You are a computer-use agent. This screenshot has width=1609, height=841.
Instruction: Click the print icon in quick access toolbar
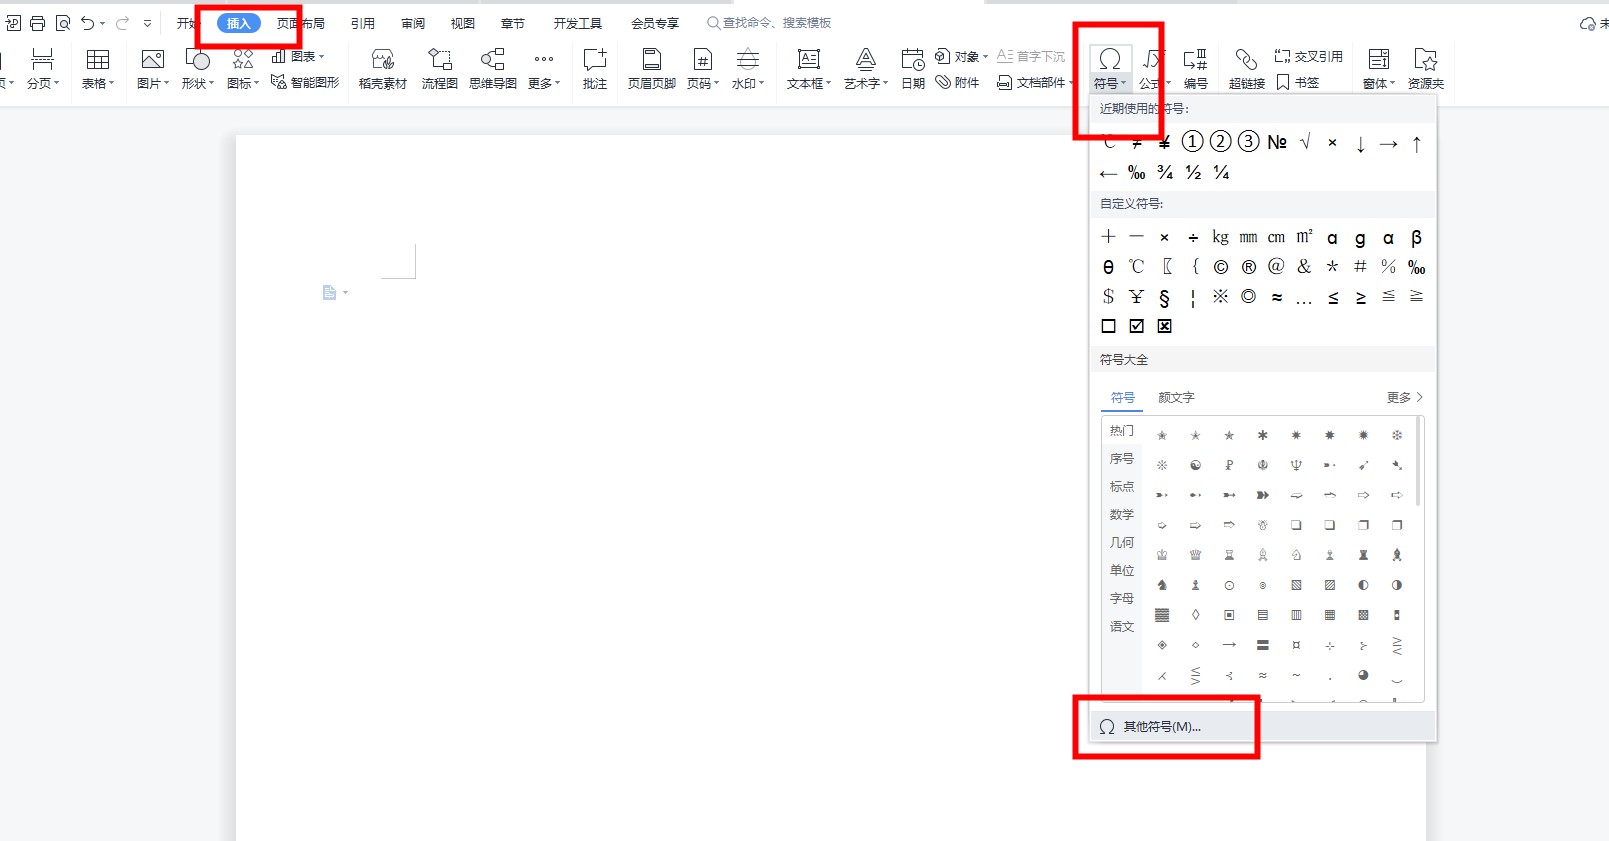coord(37,23)
